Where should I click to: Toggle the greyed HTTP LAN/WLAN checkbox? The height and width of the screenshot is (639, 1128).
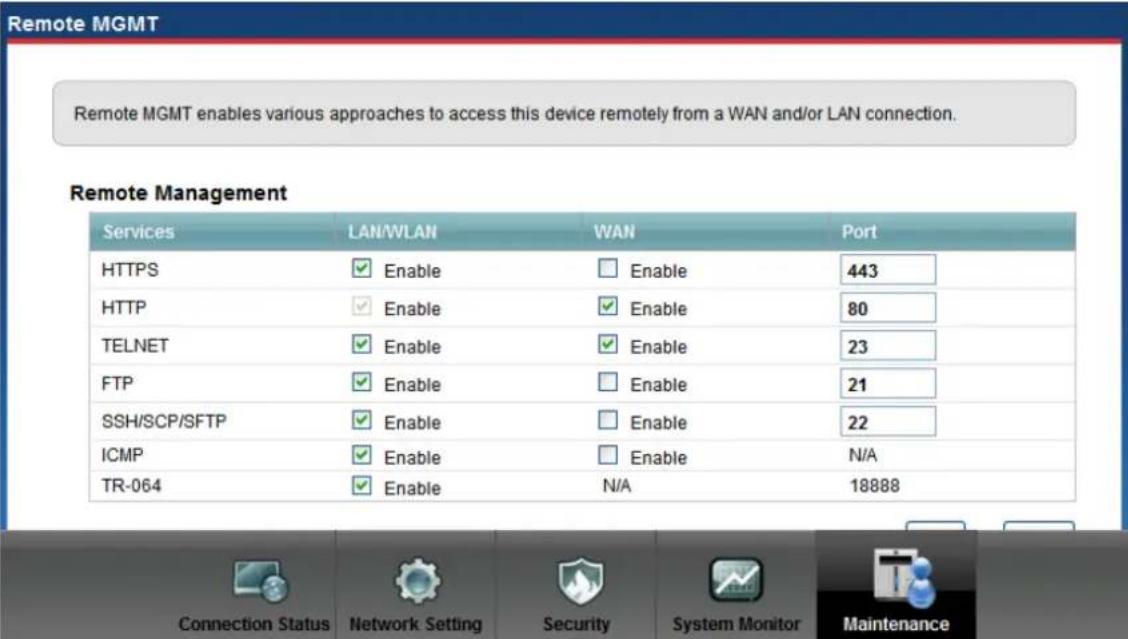361,307
